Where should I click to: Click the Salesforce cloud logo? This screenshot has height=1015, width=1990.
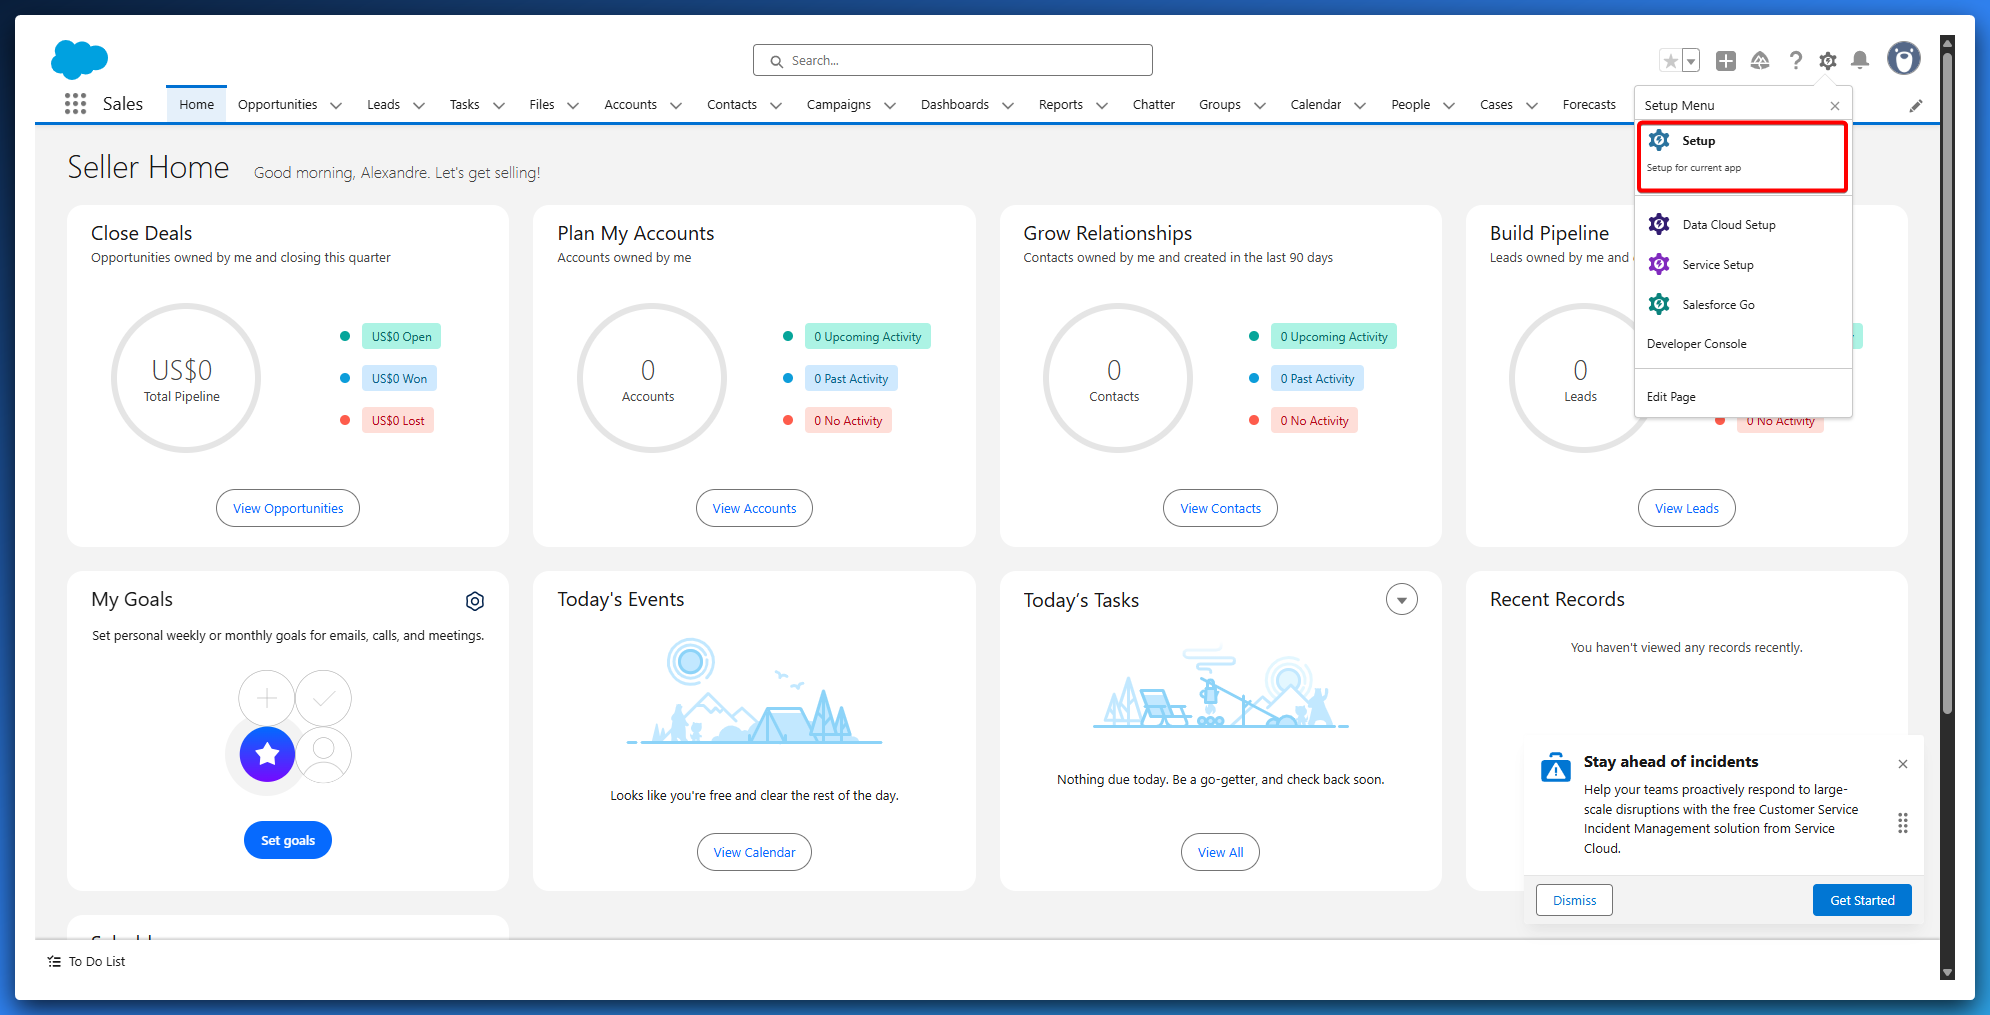[x=79, y=60]
